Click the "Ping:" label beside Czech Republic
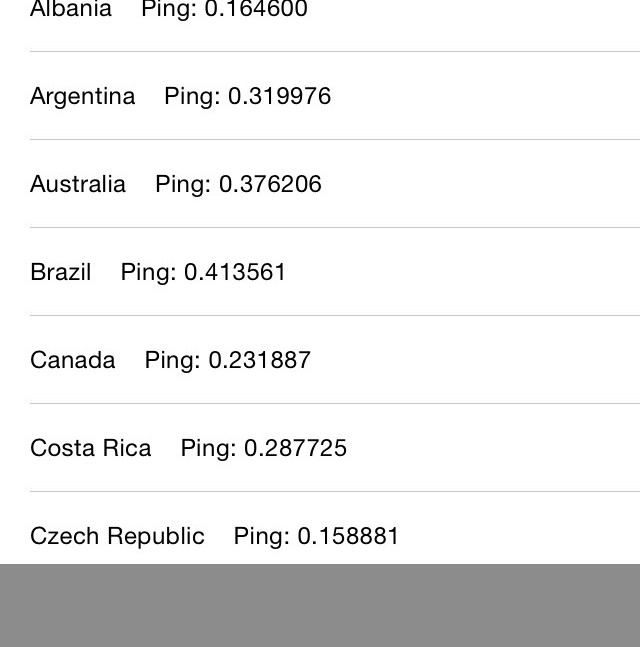Screen dimensions: 640x647 [261, 536]
